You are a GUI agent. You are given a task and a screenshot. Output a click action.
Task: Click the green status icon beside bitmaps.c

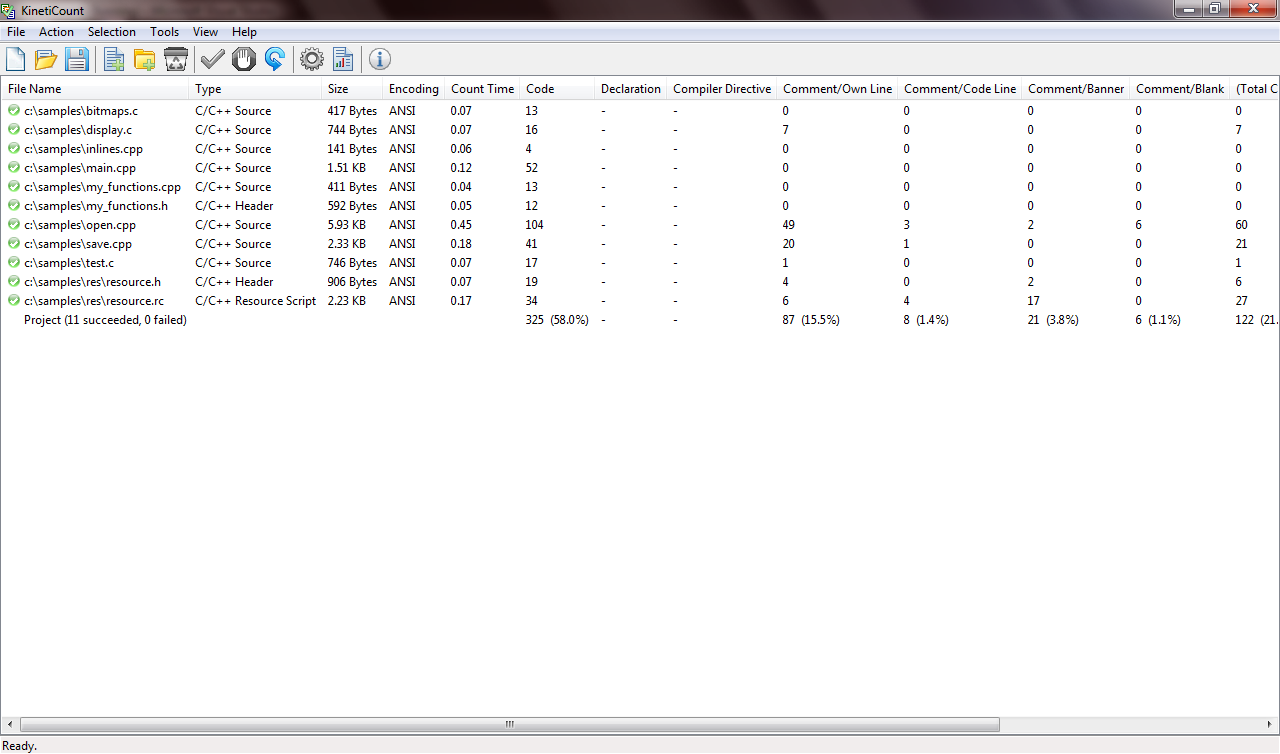tap(14, 110)
